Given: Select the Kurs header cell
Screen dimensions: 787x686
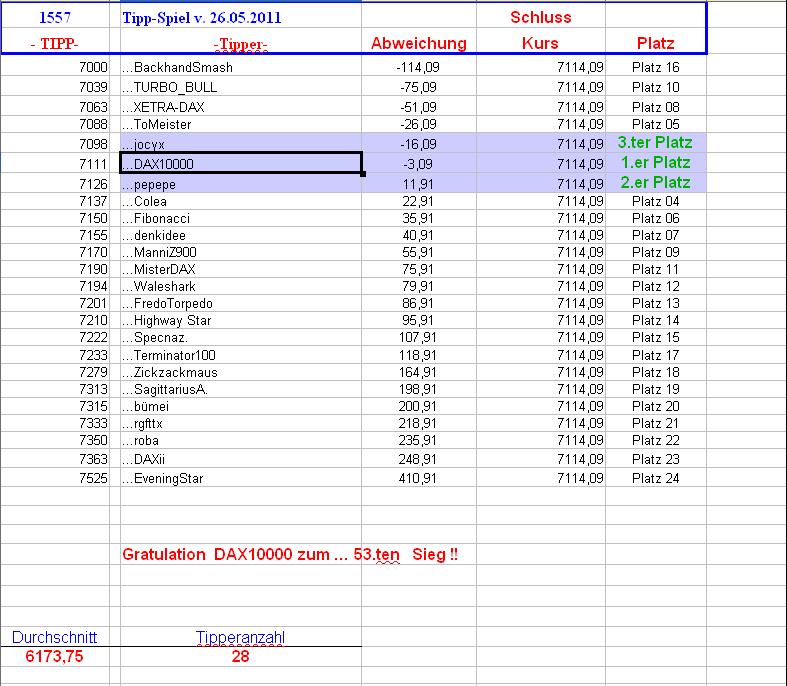Looking at the screenshot, I should (541, 43).
